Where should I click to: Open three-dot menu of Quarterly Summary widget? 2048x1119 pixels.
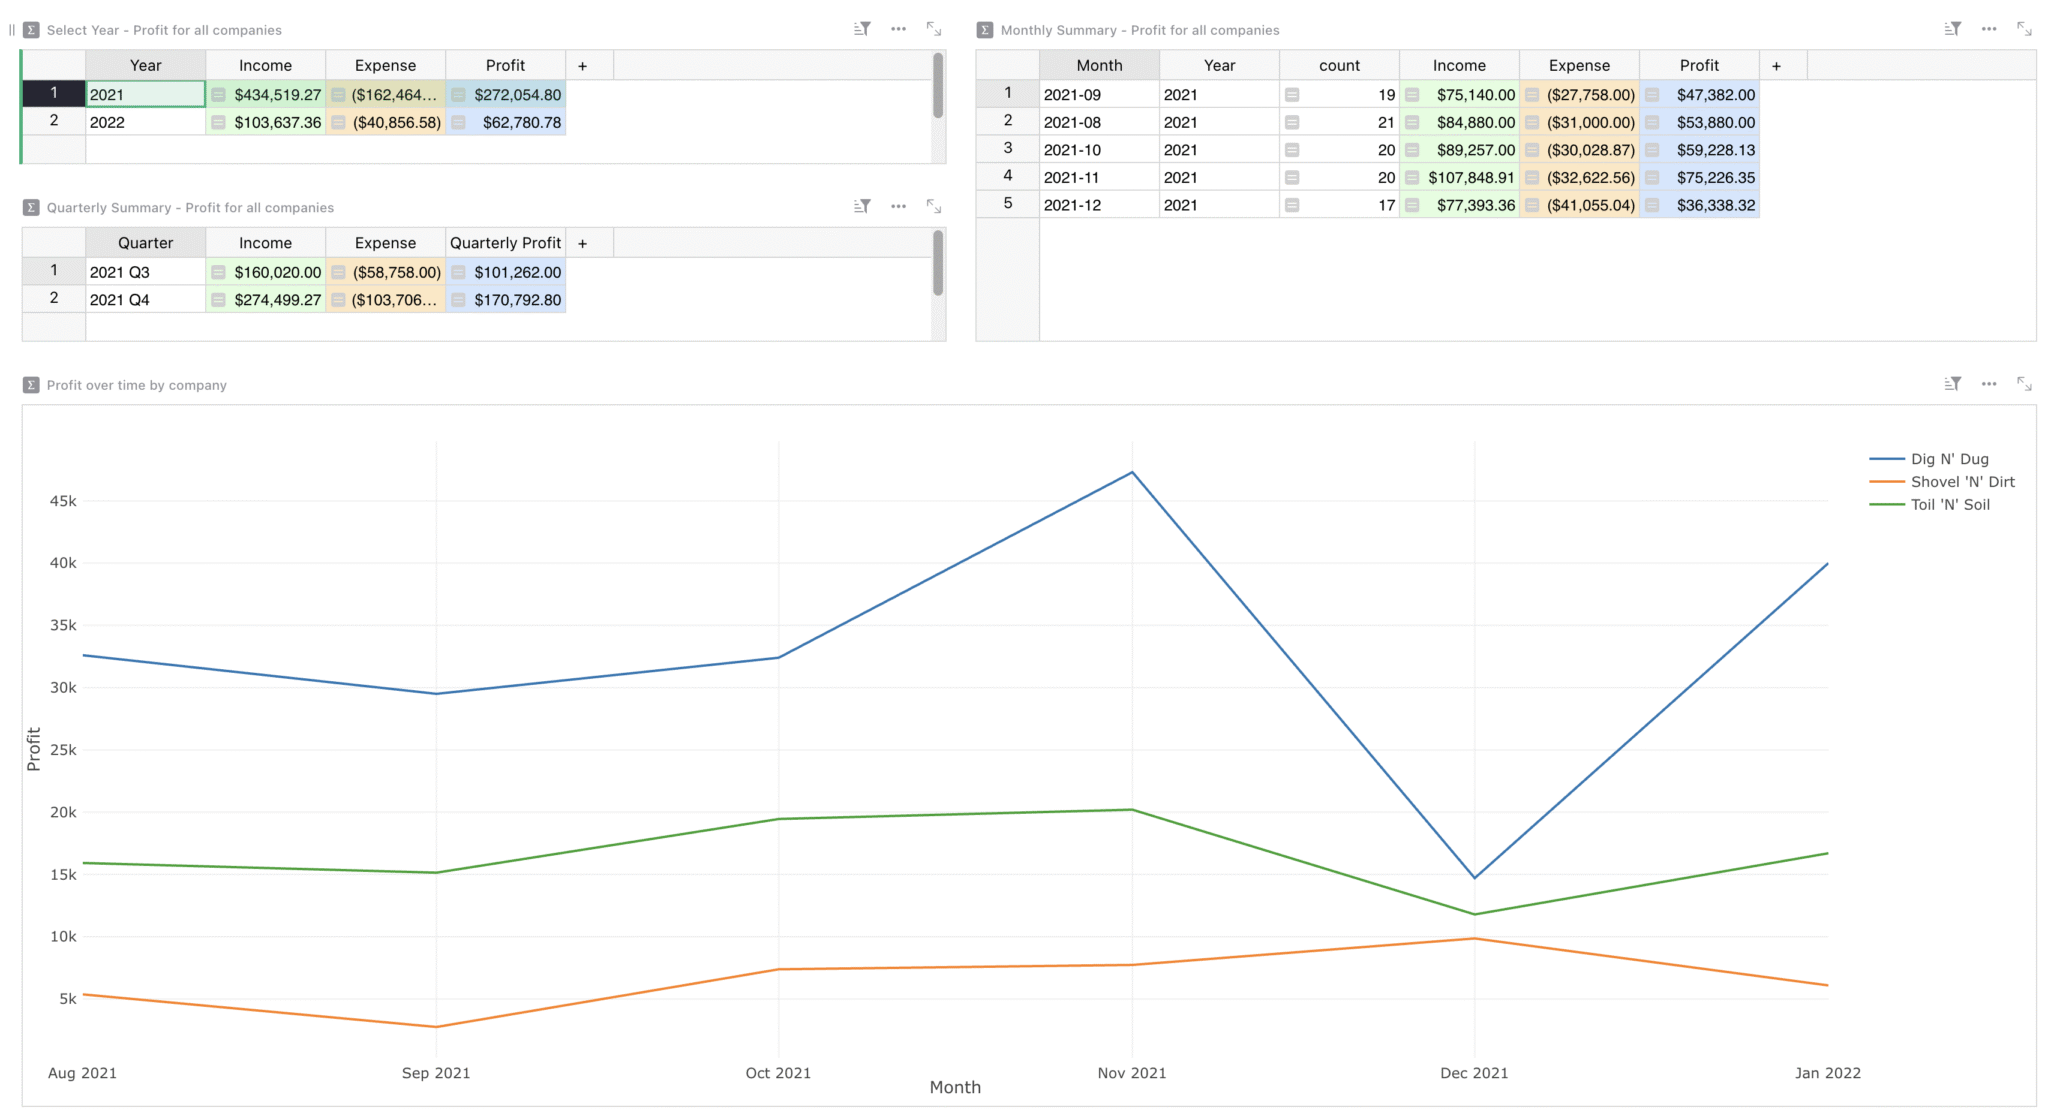point(898,206)
